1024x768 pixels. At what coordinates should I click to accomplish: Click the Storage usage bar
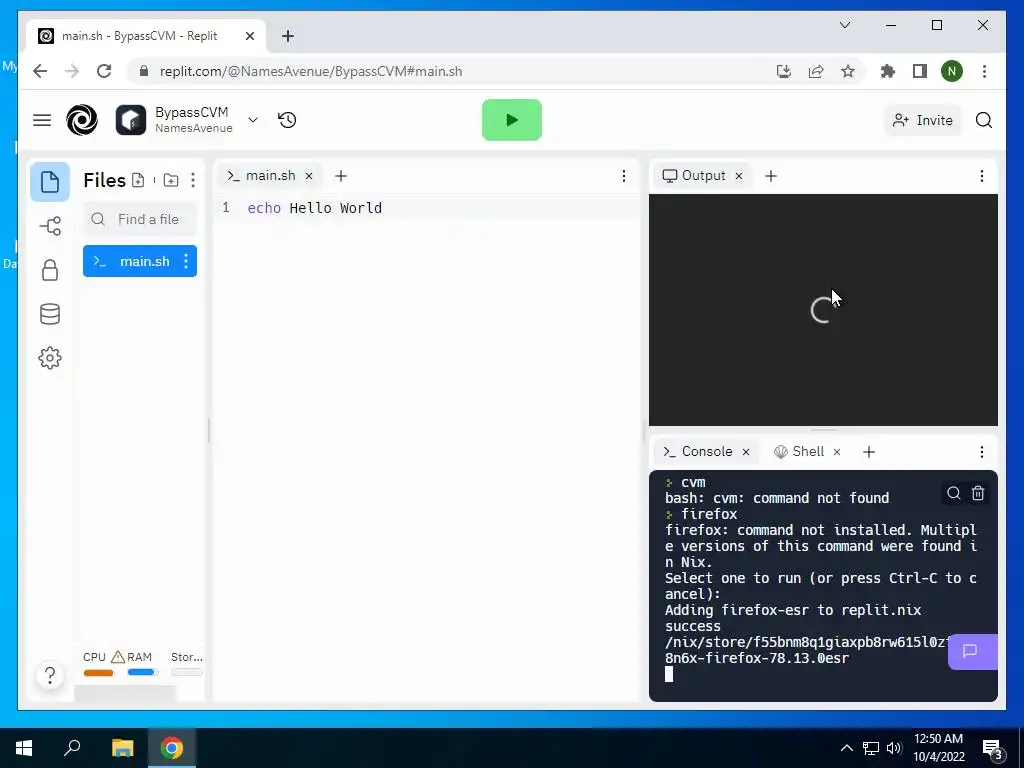click(x=187, y=672)
